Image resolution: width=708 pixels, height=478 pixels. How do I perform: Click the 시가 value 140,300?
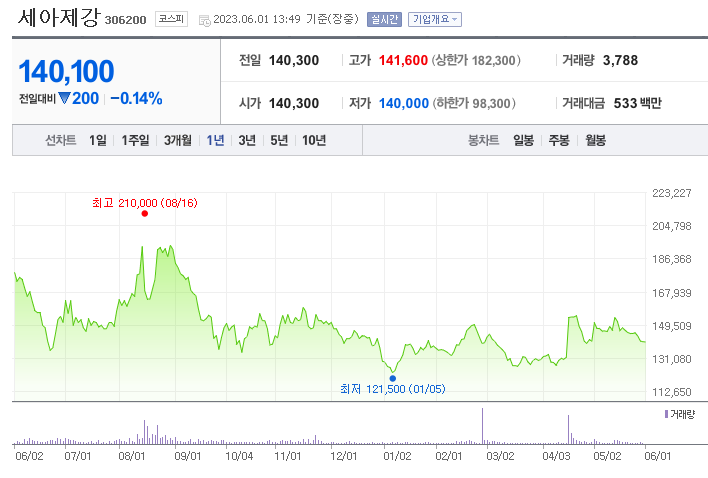pos(294,103)
